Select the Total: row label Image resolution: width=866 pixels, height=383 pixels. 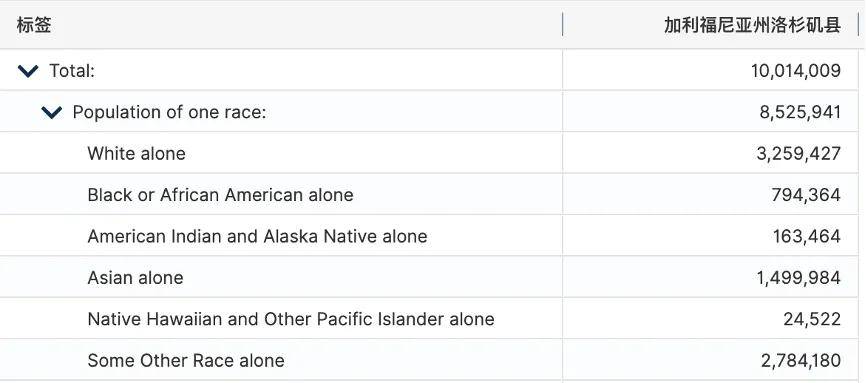point(72,71)
